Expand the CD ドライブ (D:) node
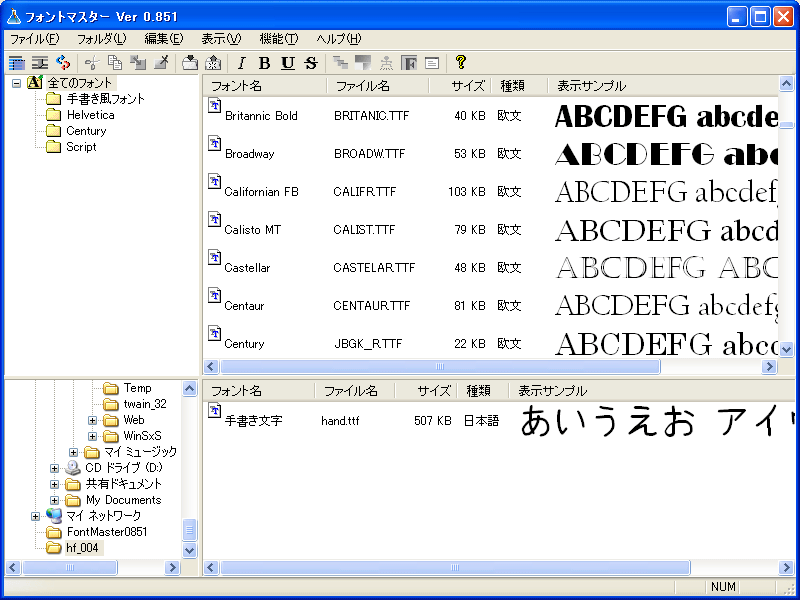Viewport: 800px width, 600px height. pos(55,468)
